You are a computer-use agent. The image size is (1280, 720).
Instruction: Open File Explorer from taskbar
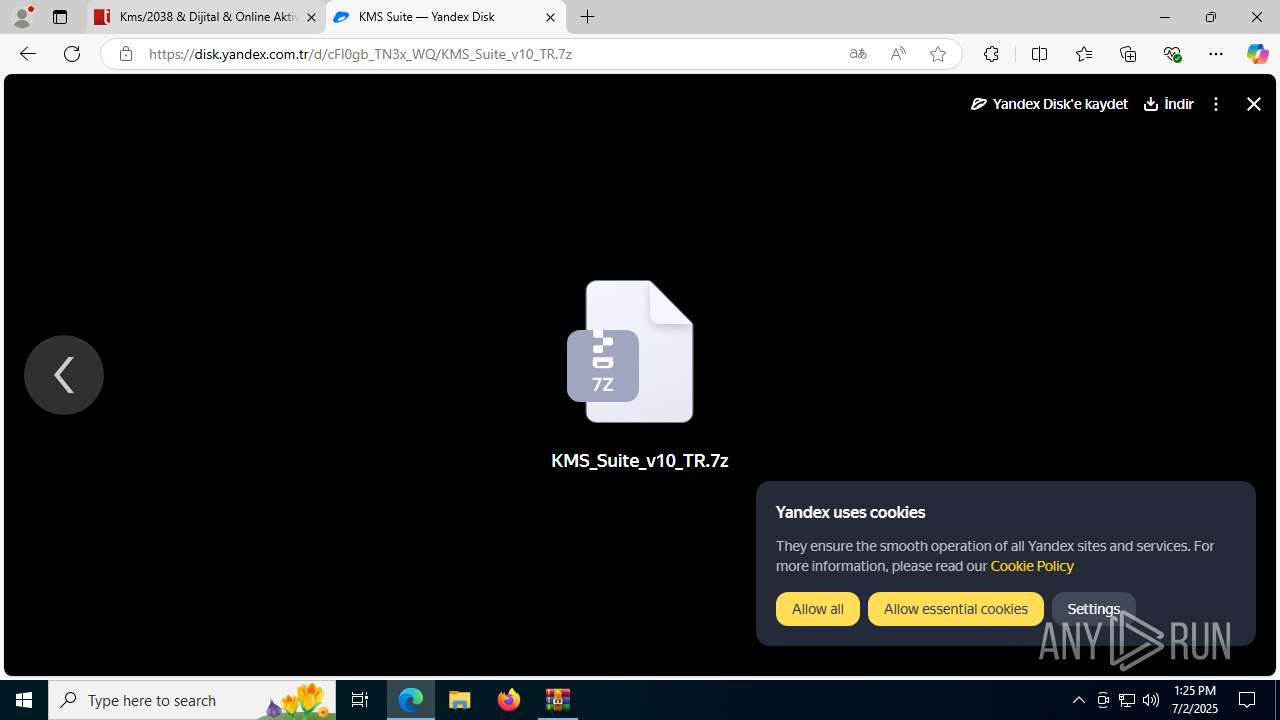[x=460, y=700]
